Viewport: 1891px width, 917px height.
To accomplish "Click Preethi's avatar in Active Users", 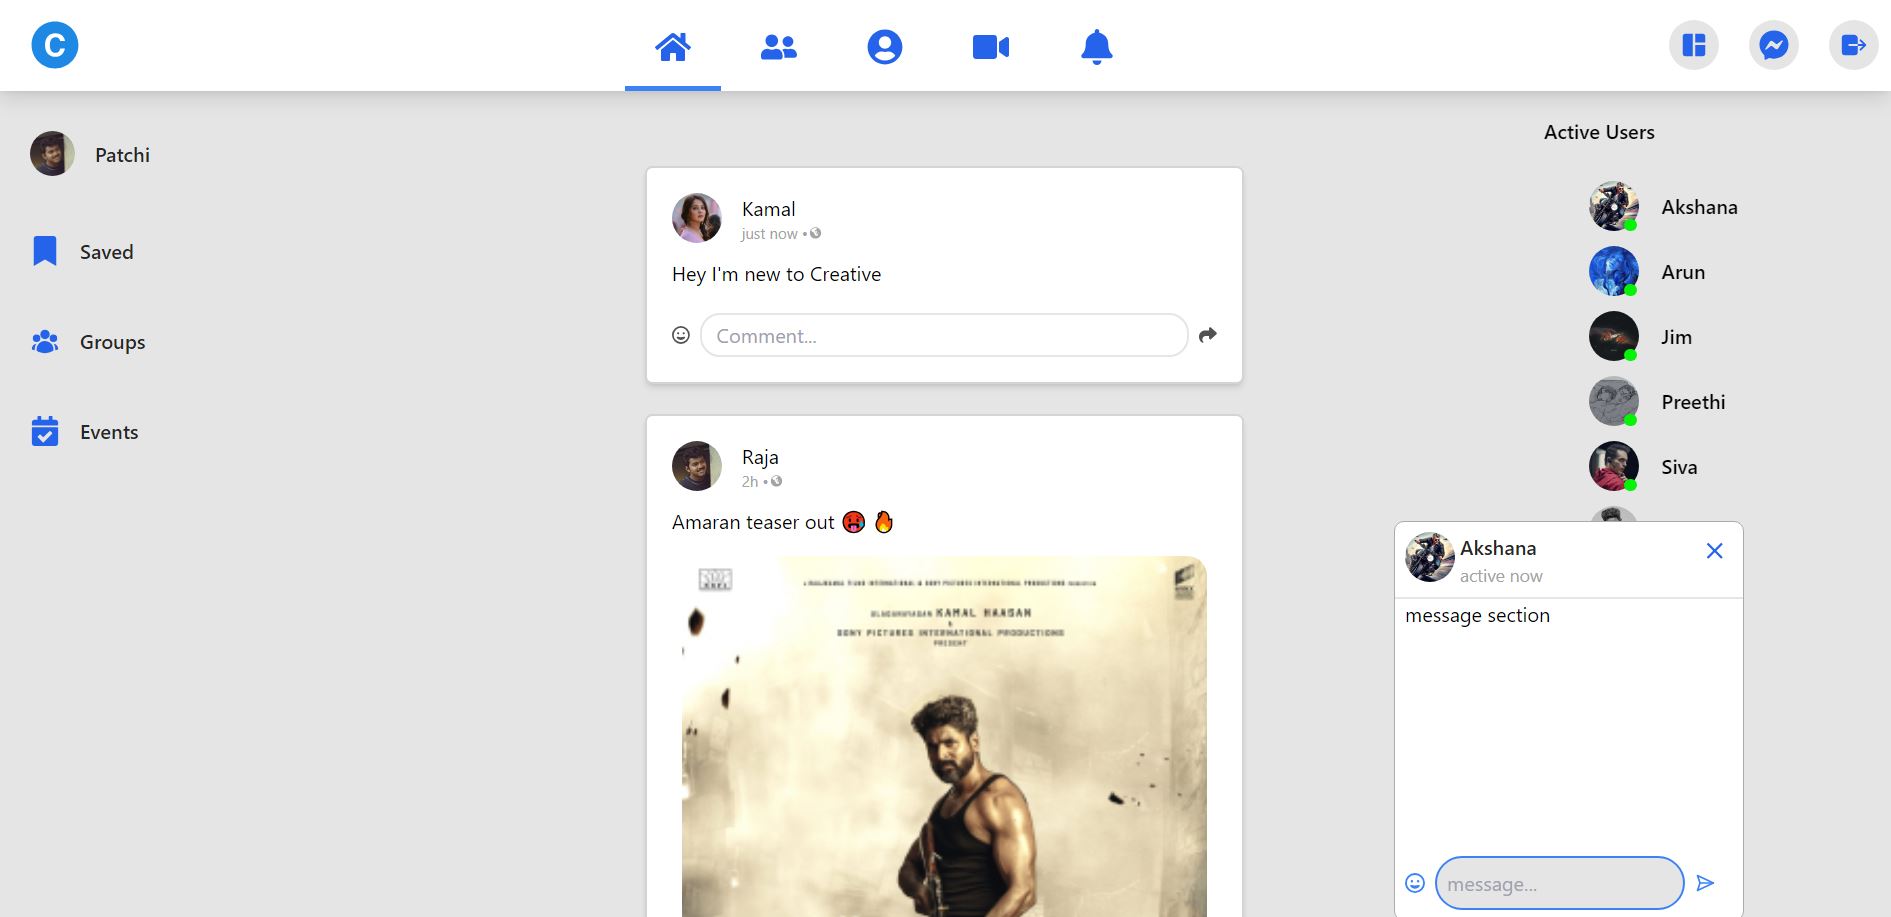I will (x=1614, y=401).
